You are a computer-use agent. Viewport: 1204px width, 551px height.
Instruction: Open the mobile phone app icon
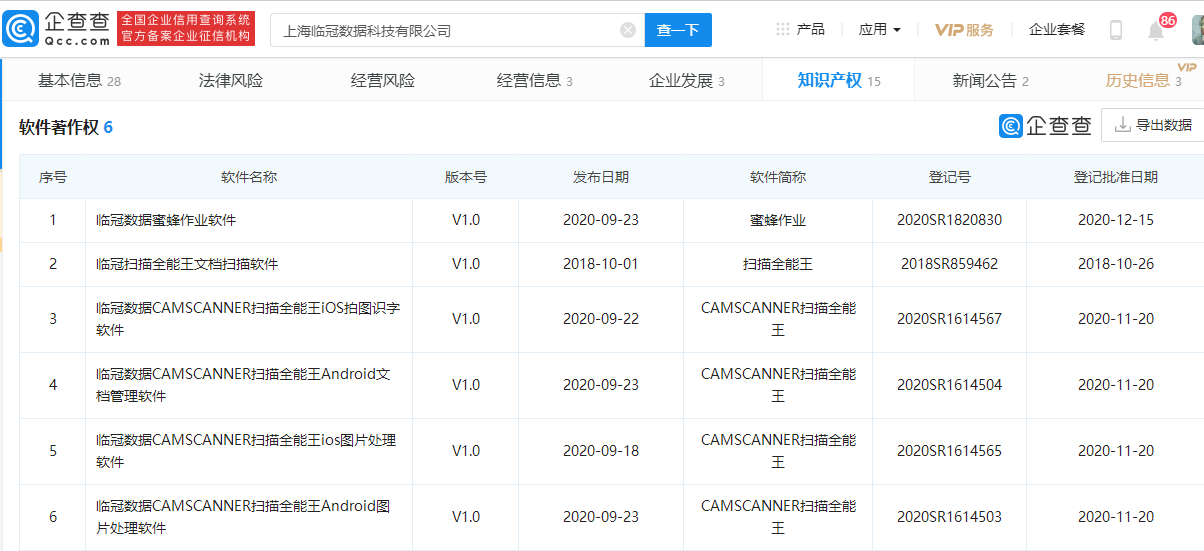point(1116,30)
